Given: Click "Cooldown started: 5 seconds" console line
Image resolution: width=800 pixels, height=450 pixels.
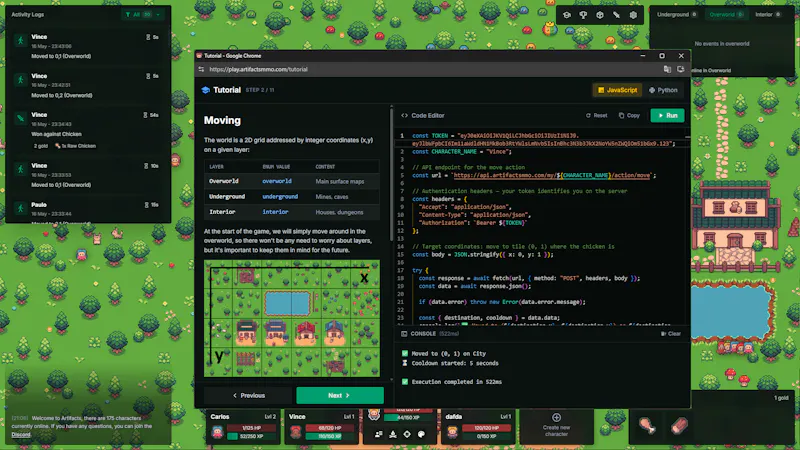Looking at the screenshot, I should click(455, 363).
